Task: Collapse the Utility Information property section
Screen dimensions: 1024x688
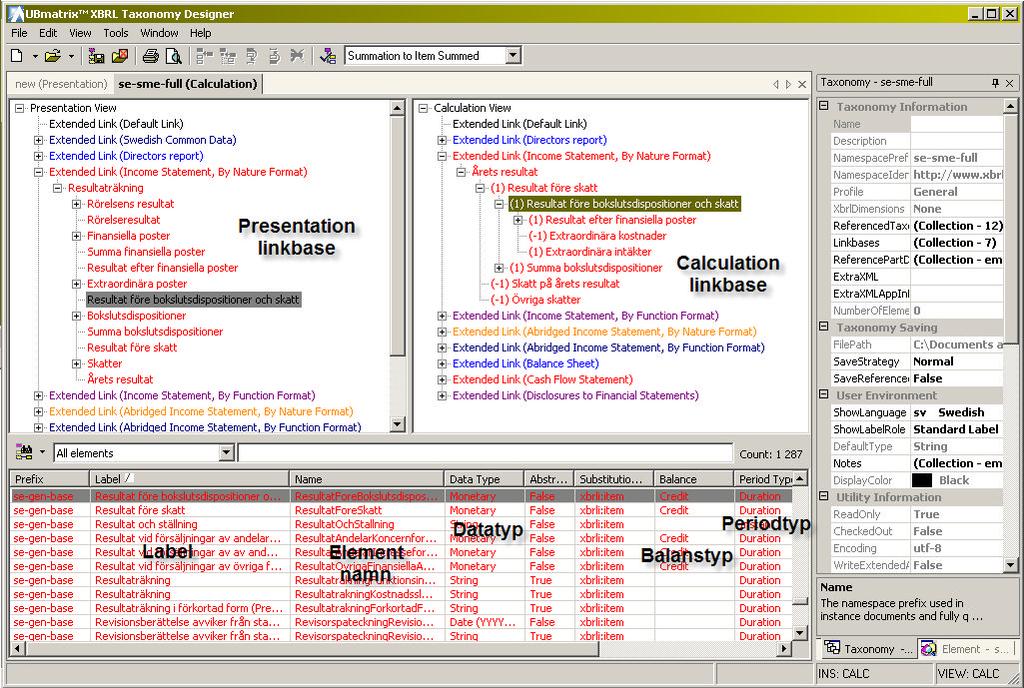Action: tap(824, 496)
